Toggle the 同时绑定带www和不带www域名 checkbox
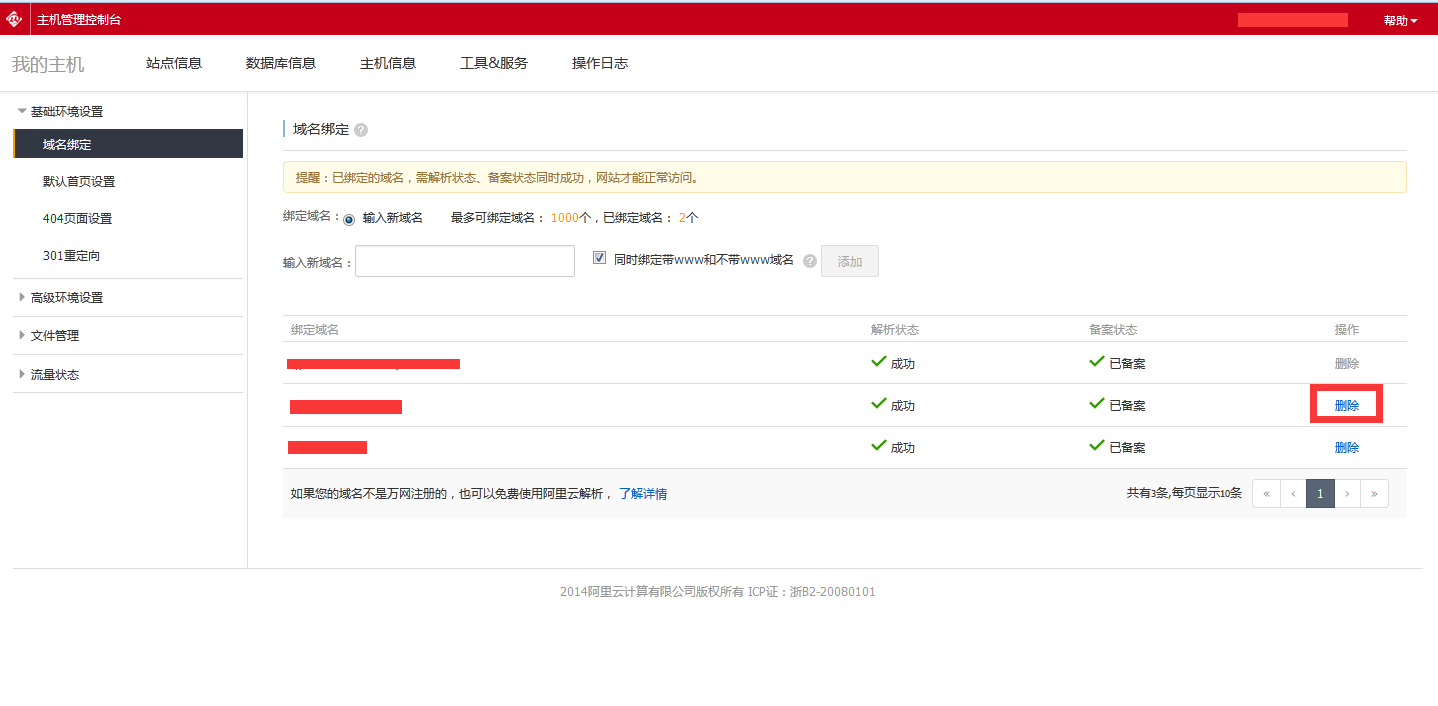 tap(600, 258)
